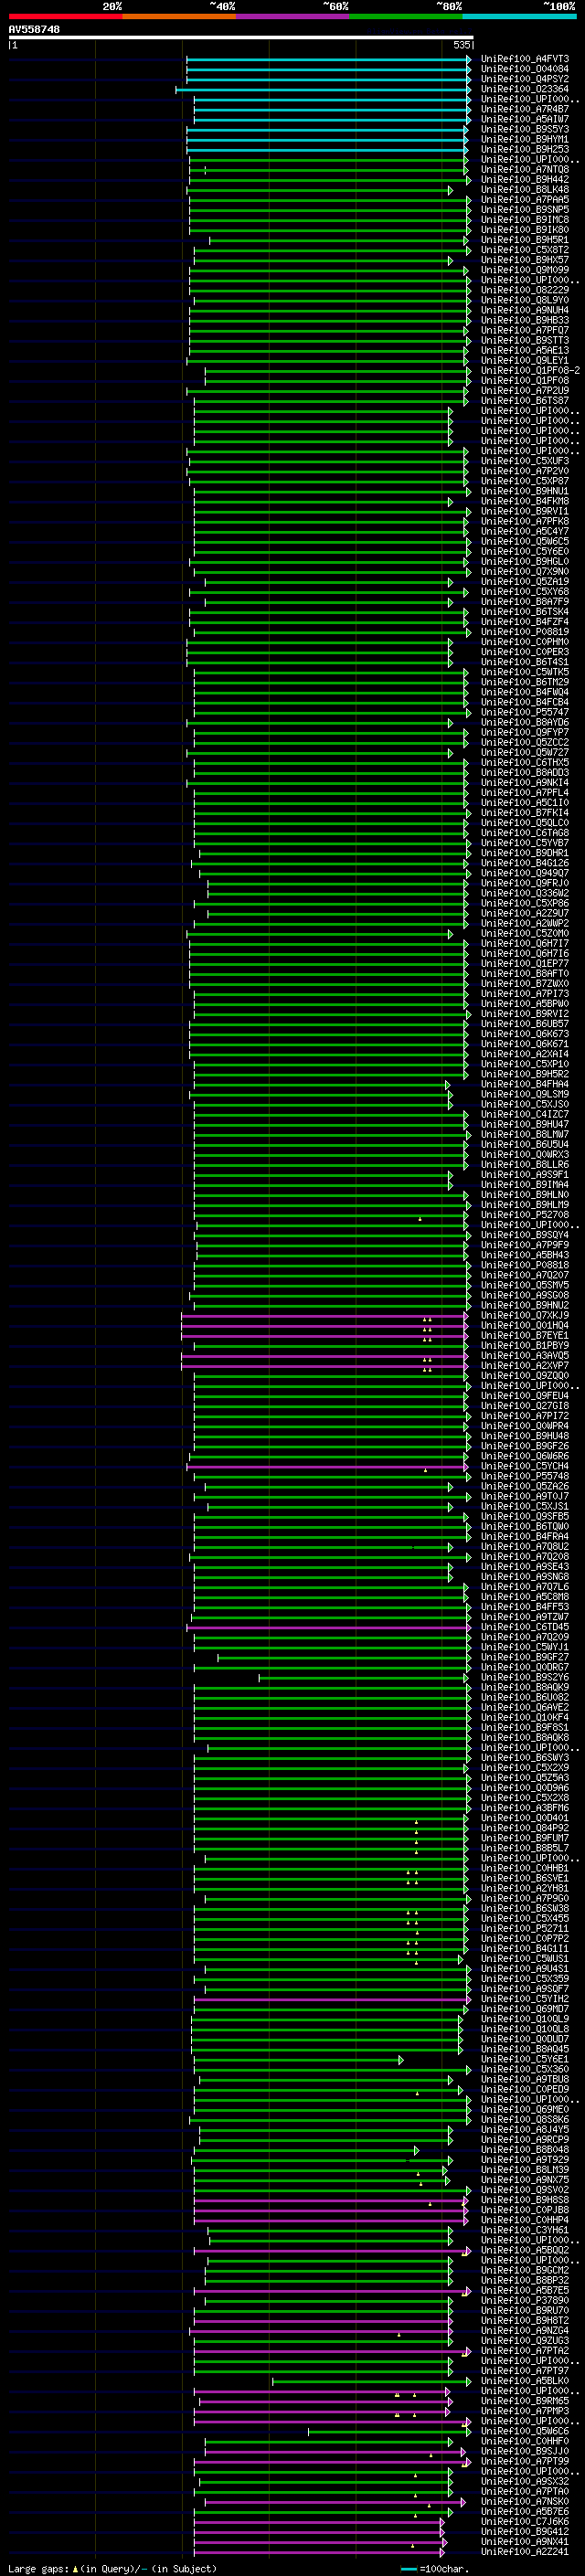Choose hit UniRef100_A7Q8U2
Image resolution: width=585 pixels, height=2576 pixels.
coord(524,1547)
